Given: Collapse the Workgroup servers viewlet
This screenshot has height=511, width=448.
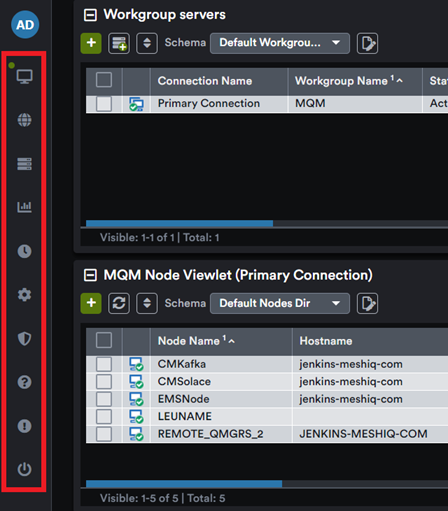Looking at the screenshot, I should point(90,15).
